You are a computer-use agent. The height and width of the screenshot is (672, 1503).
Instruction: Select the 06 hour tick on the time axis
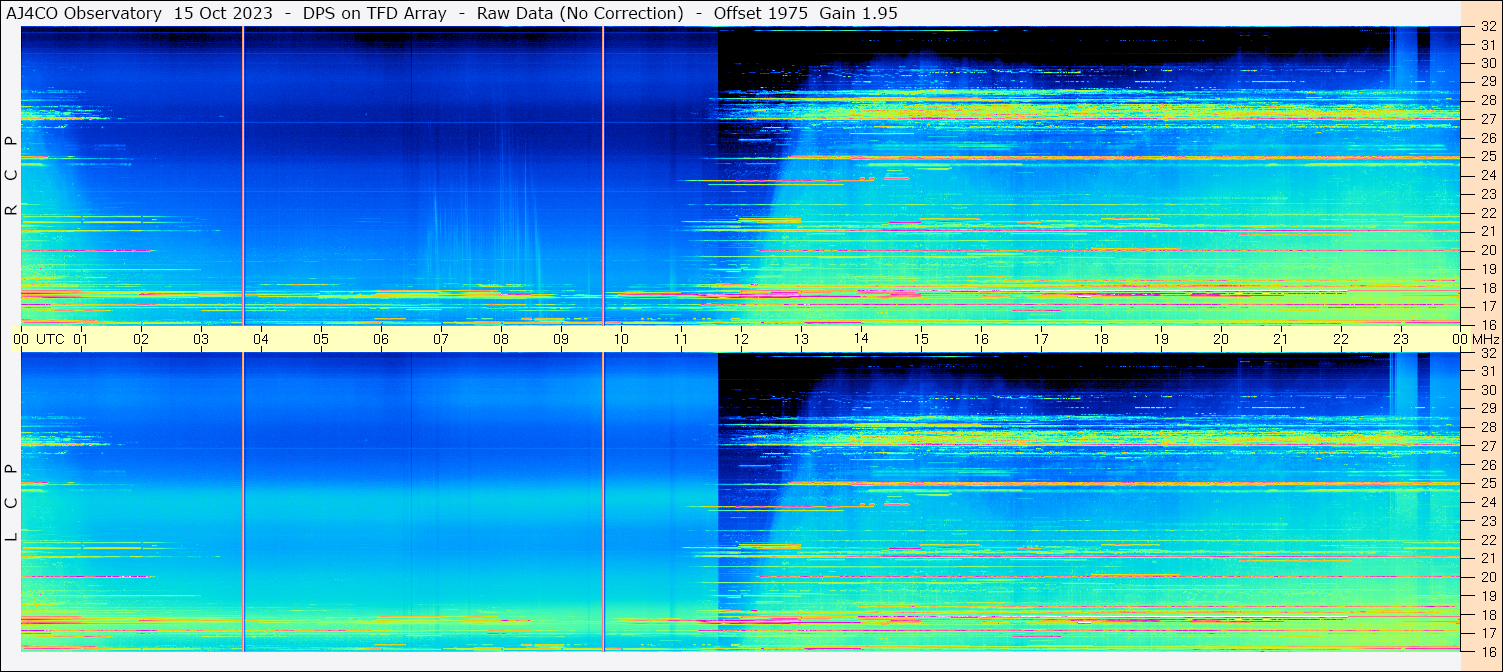(x=381, y=339)
